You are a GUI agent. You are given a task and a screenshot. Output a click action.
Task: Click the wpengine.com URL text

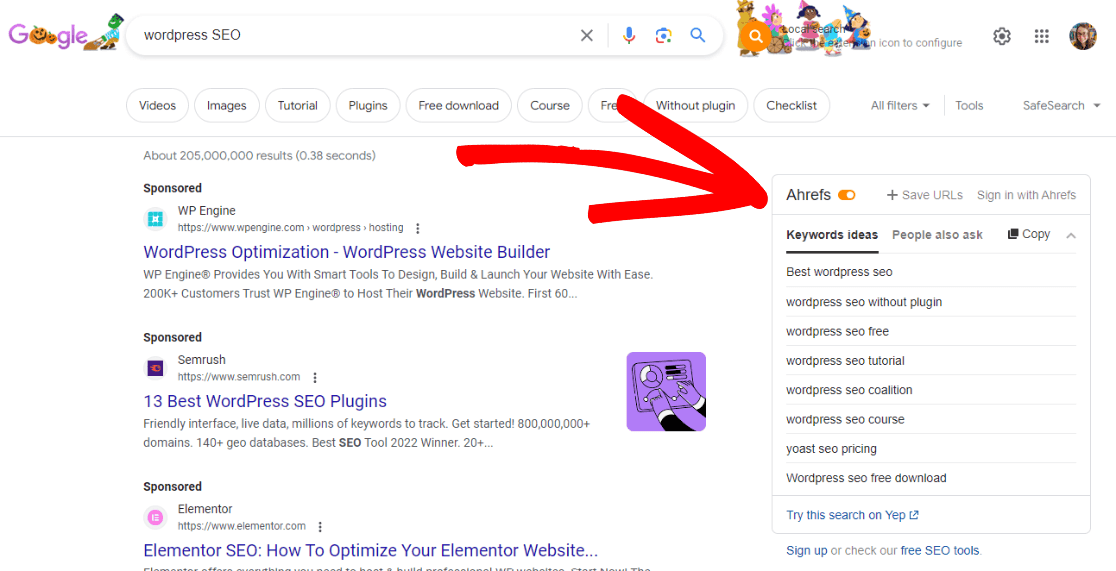290,228
